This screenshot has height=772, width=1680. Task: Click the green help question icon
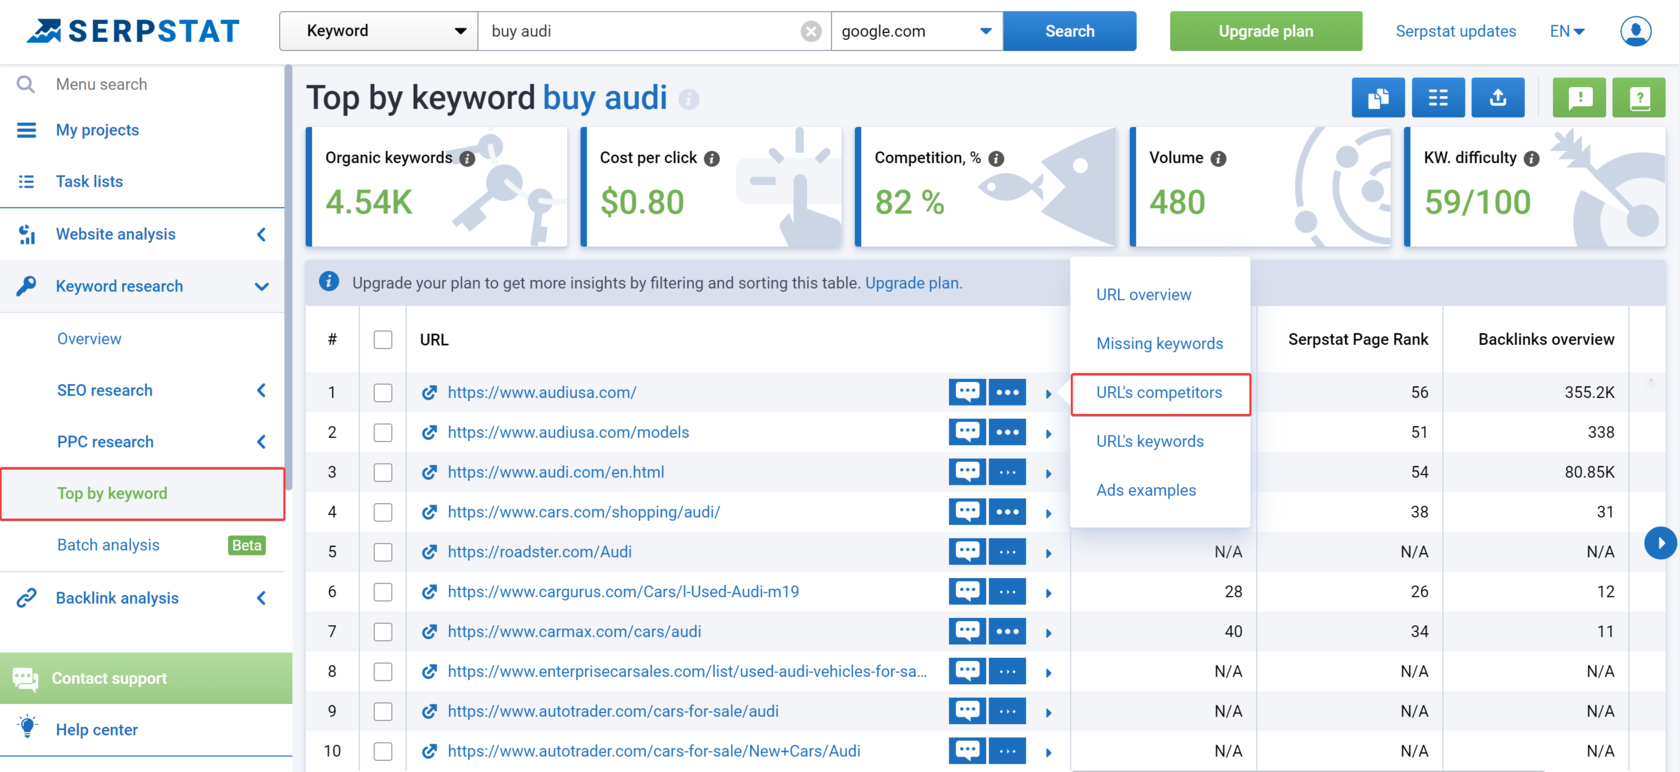[x=1639, y=98]
